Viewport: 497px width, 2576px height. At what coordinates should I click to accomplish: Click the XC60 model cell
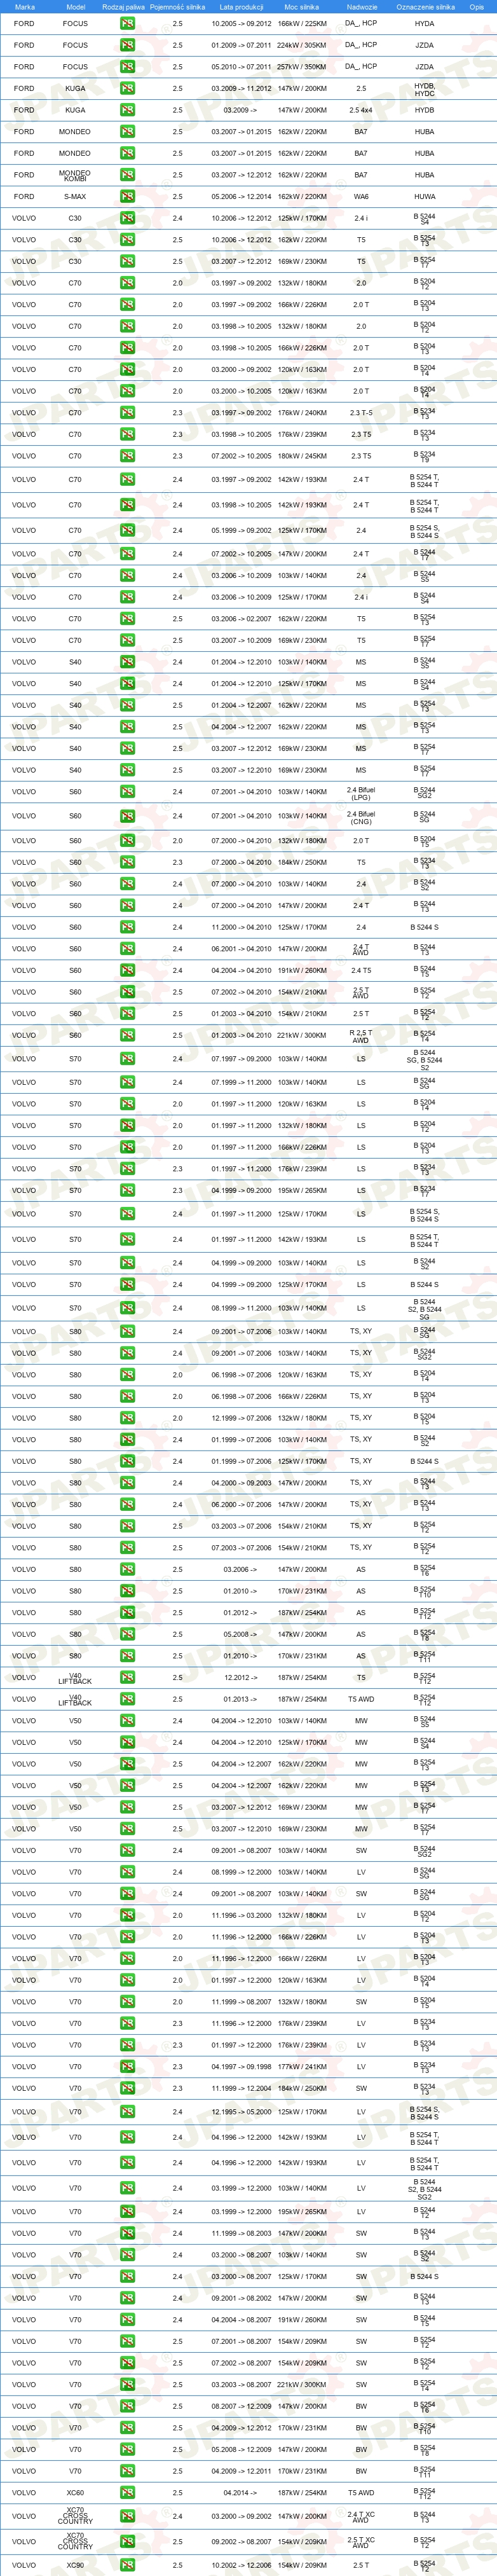point(75,2493)
